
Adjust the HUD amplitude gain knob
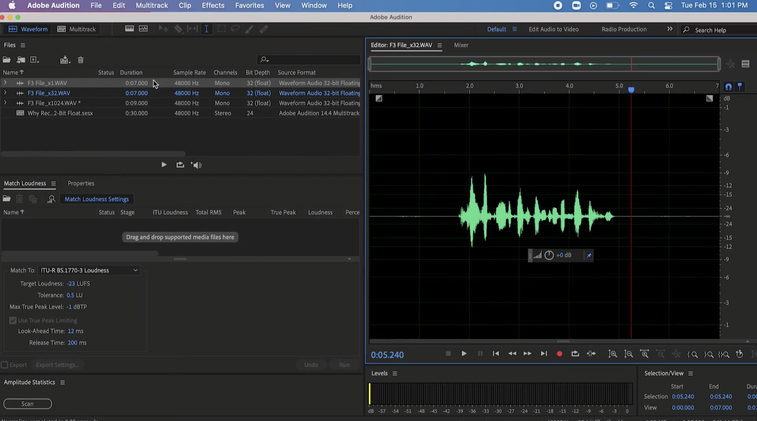click(x=549, y=255)
